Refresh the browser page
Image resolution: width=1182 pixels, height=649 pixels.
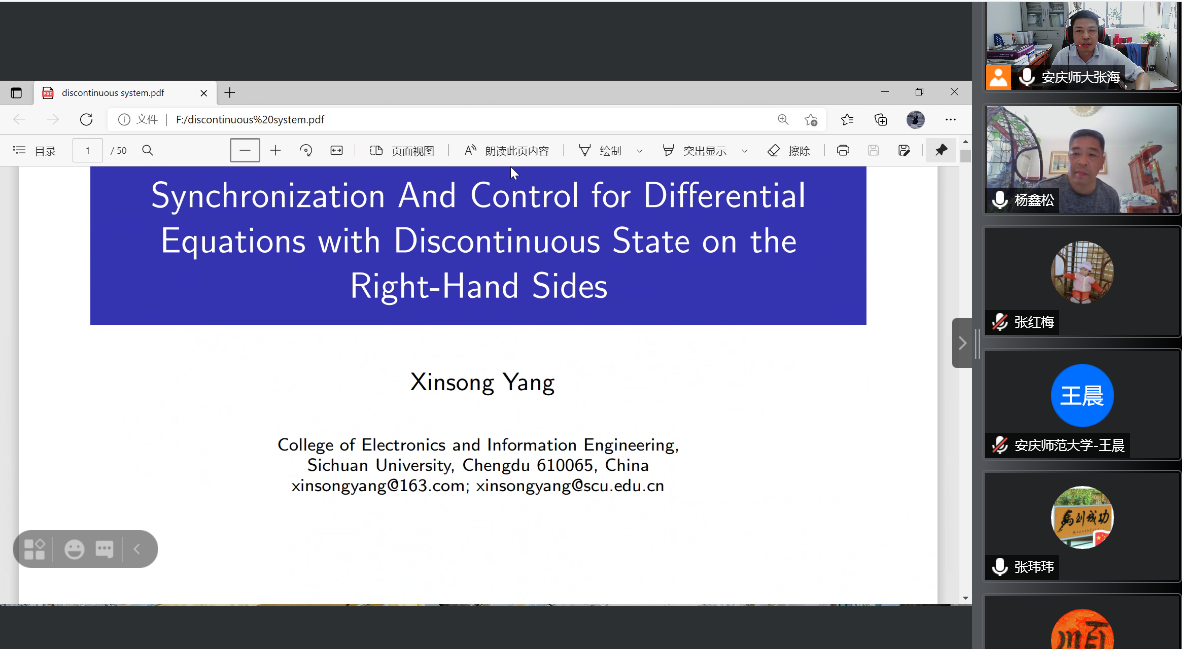coord(86,120)
